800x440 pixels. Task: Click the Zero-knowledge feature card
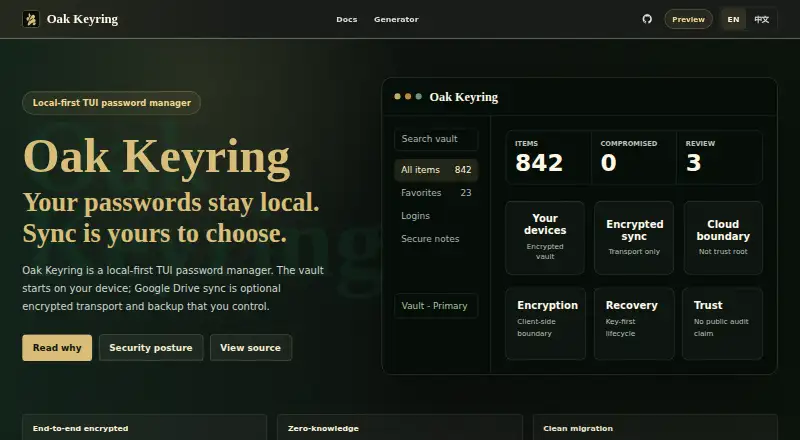coord(399,428)
